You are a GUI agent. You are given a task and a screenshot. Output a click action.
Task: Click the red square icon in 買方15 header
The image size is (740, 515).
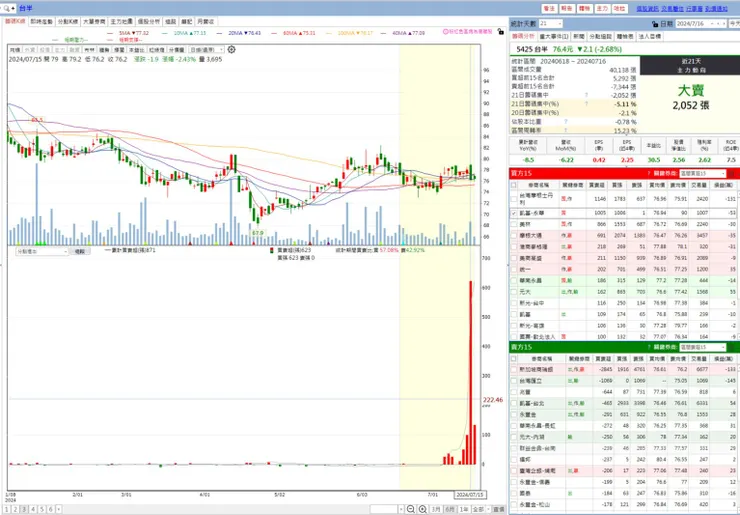pos(732,174)
